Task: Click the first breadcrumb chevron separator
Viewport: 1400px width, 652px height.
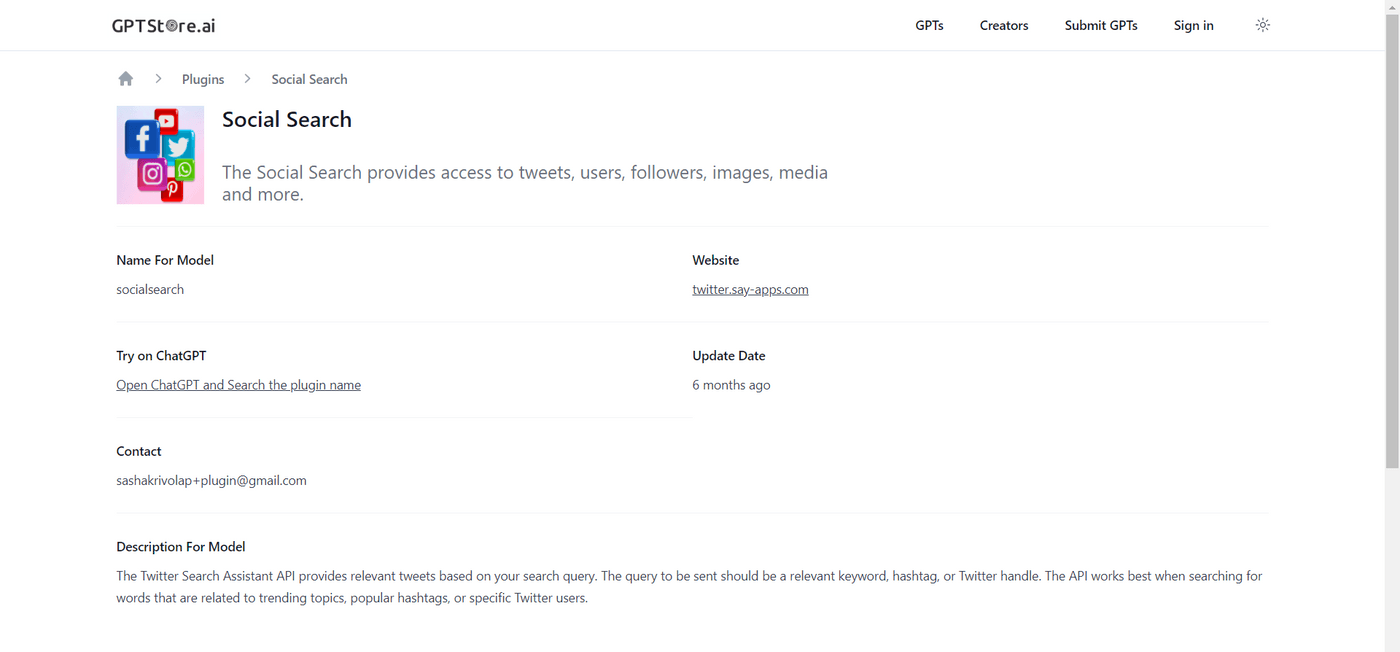Action: 158,78
